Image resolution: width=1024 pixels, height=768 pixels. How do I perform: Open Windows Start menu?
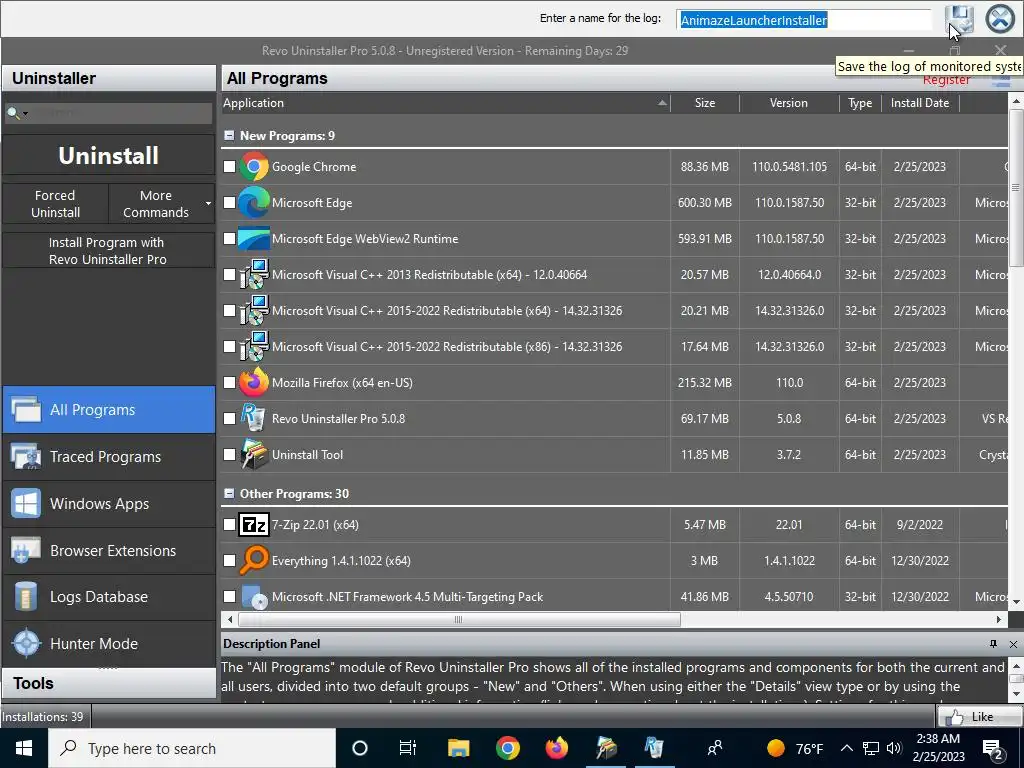click(x=24, y=748)
